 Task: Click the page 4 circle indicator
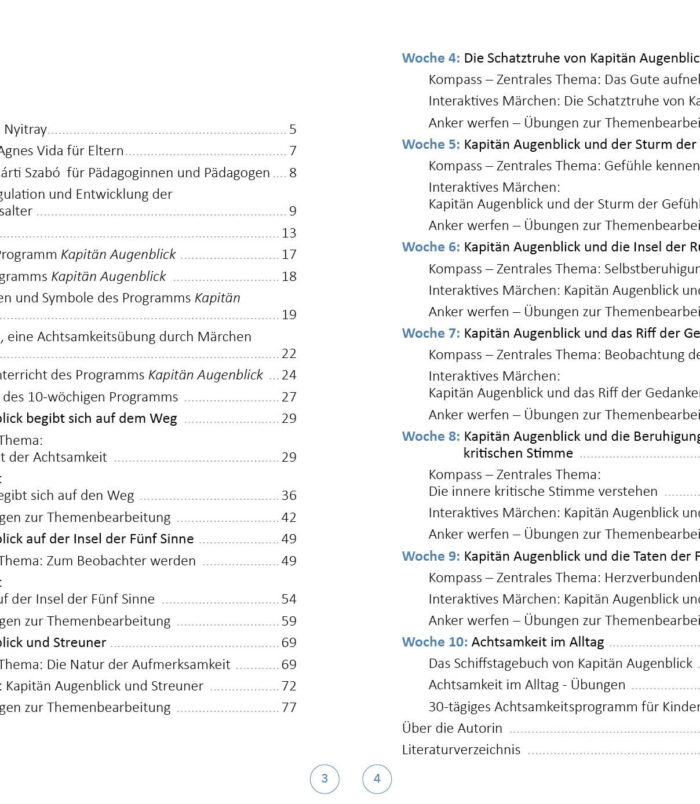377,778
